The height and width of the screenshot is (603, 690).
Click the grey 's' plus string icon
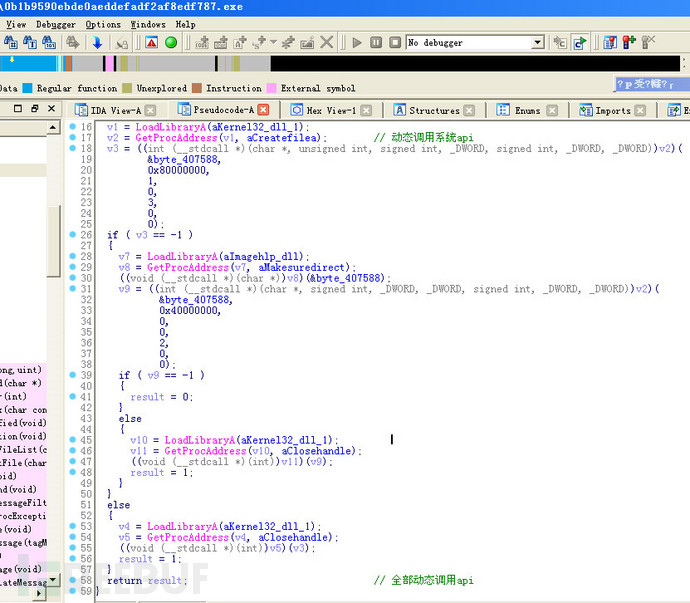[x=259, y=43]
